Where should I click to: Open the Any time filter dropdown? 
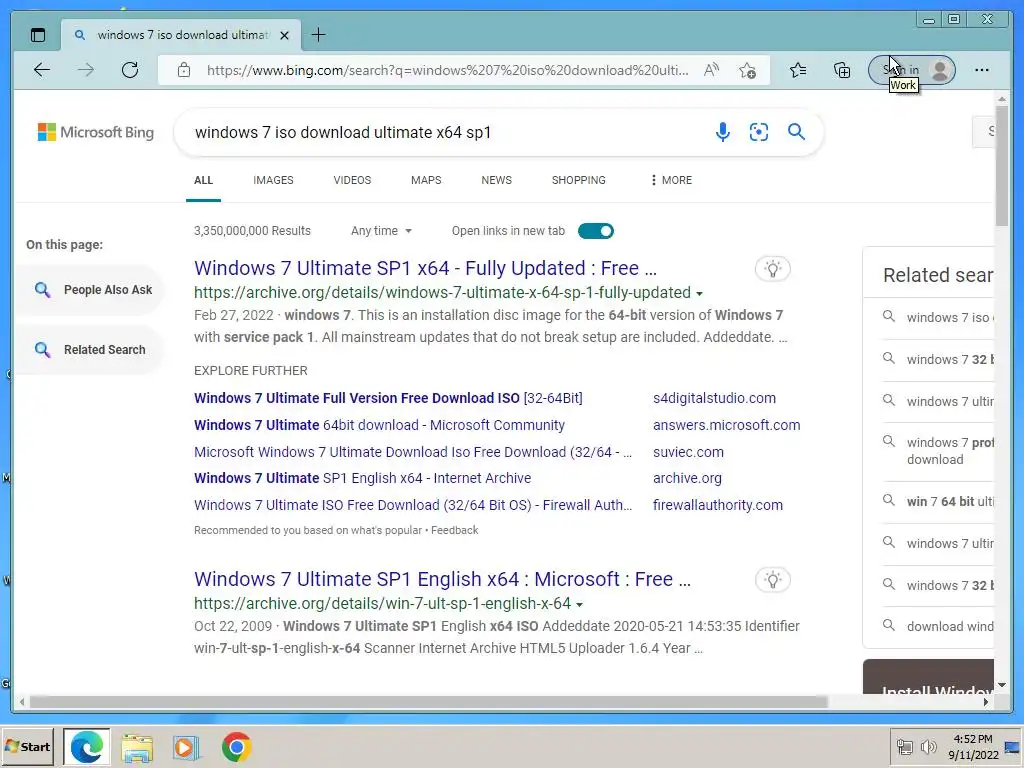coord(381,231)
